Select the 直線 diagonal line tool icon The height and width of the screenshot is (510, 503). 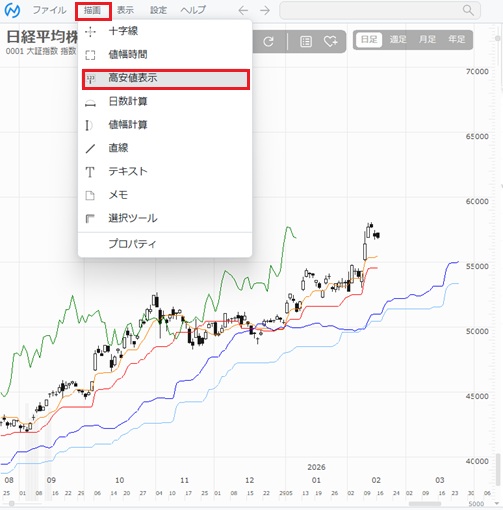90,148
